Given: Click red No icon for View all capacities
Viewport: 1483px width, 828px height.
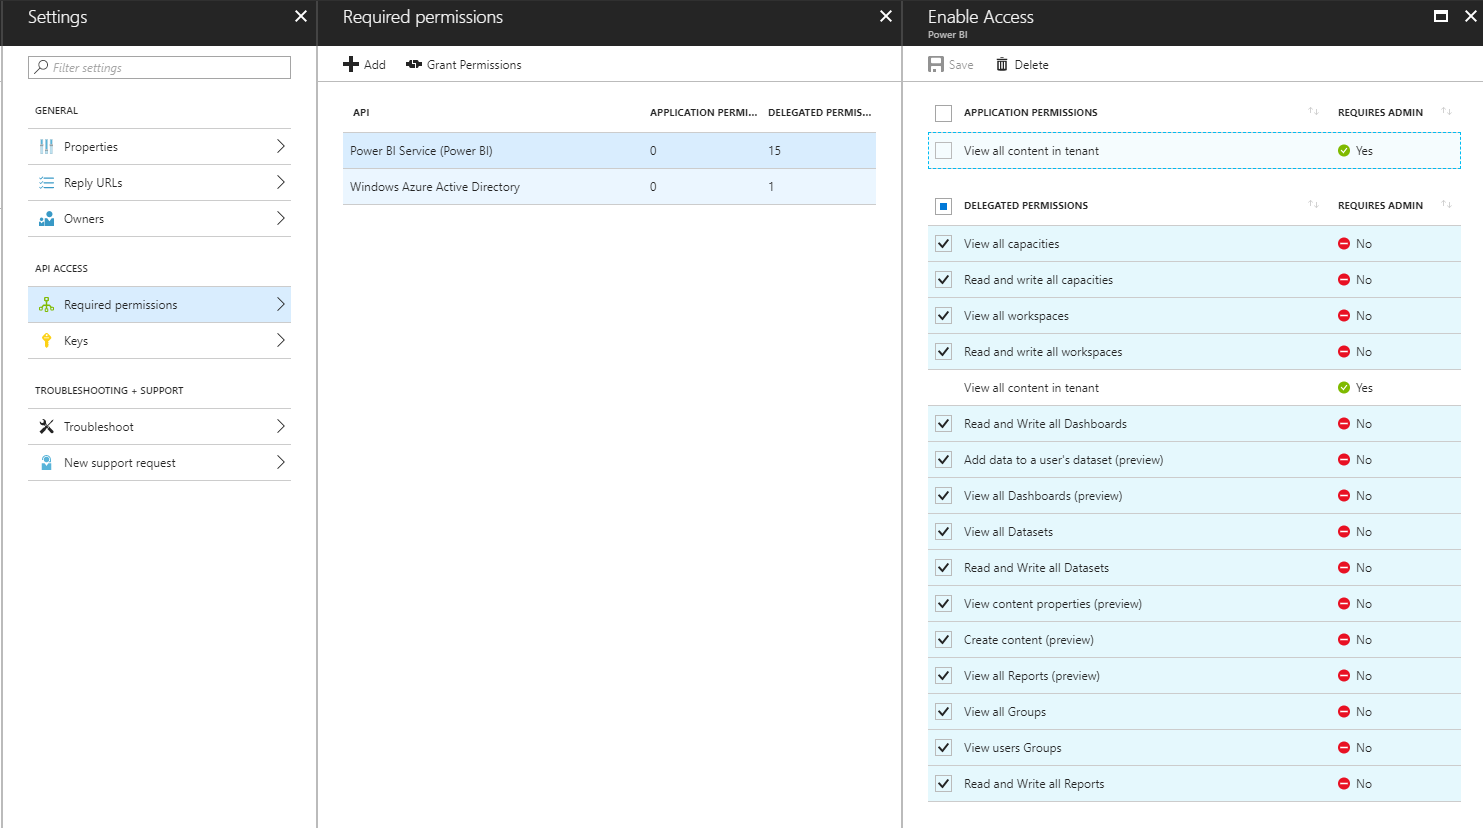Looking at the screenshot, I should [1344, 244].
